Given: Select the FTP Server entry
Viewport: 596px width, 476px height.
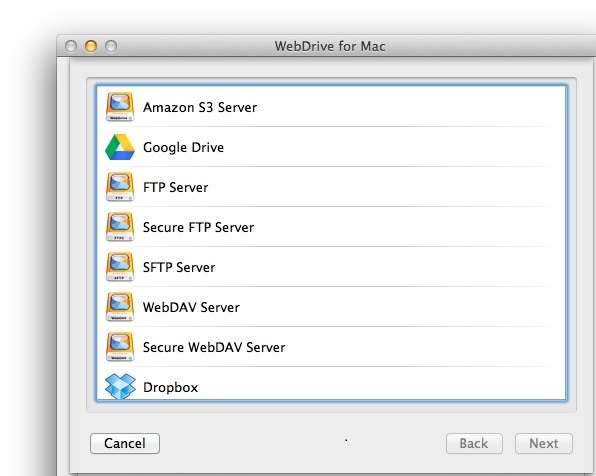Looking at the screenshot, I should tap(331, 187).
